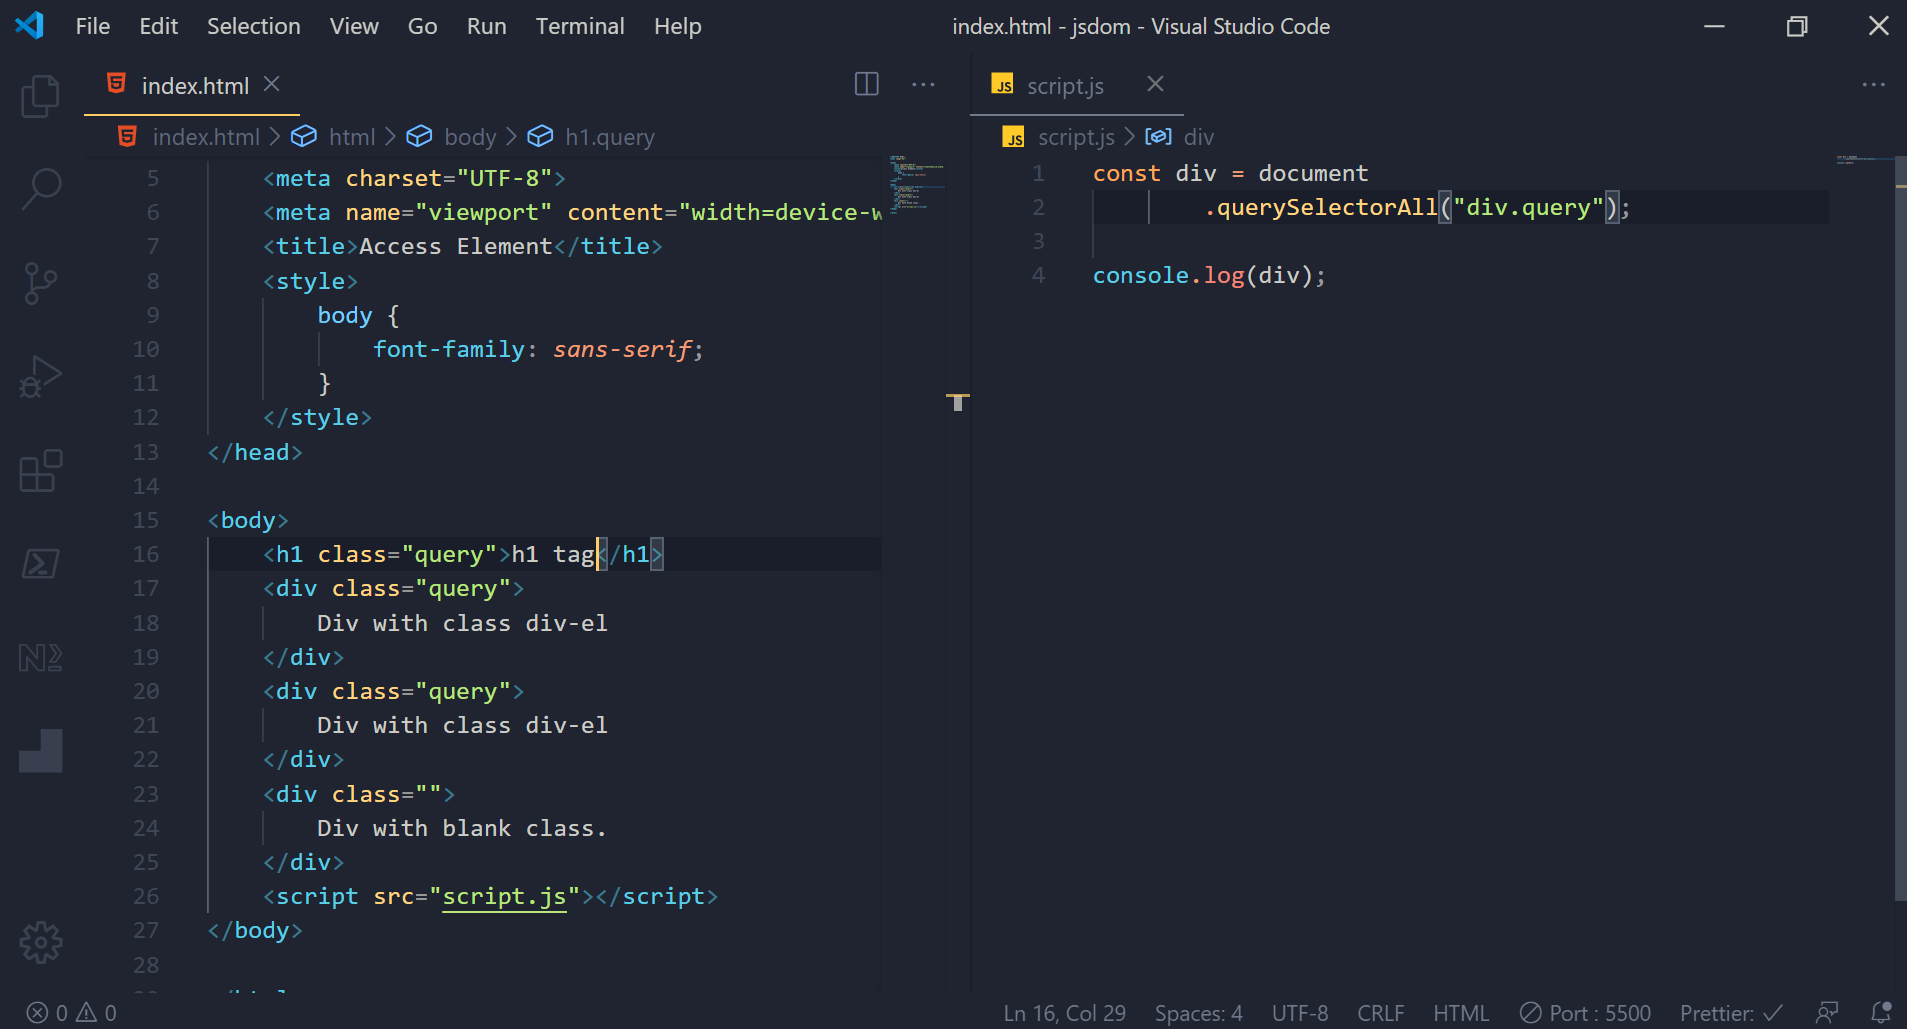1907x1029 pixels.
Task: Split the index.html editor
Action: coord(866,84)
